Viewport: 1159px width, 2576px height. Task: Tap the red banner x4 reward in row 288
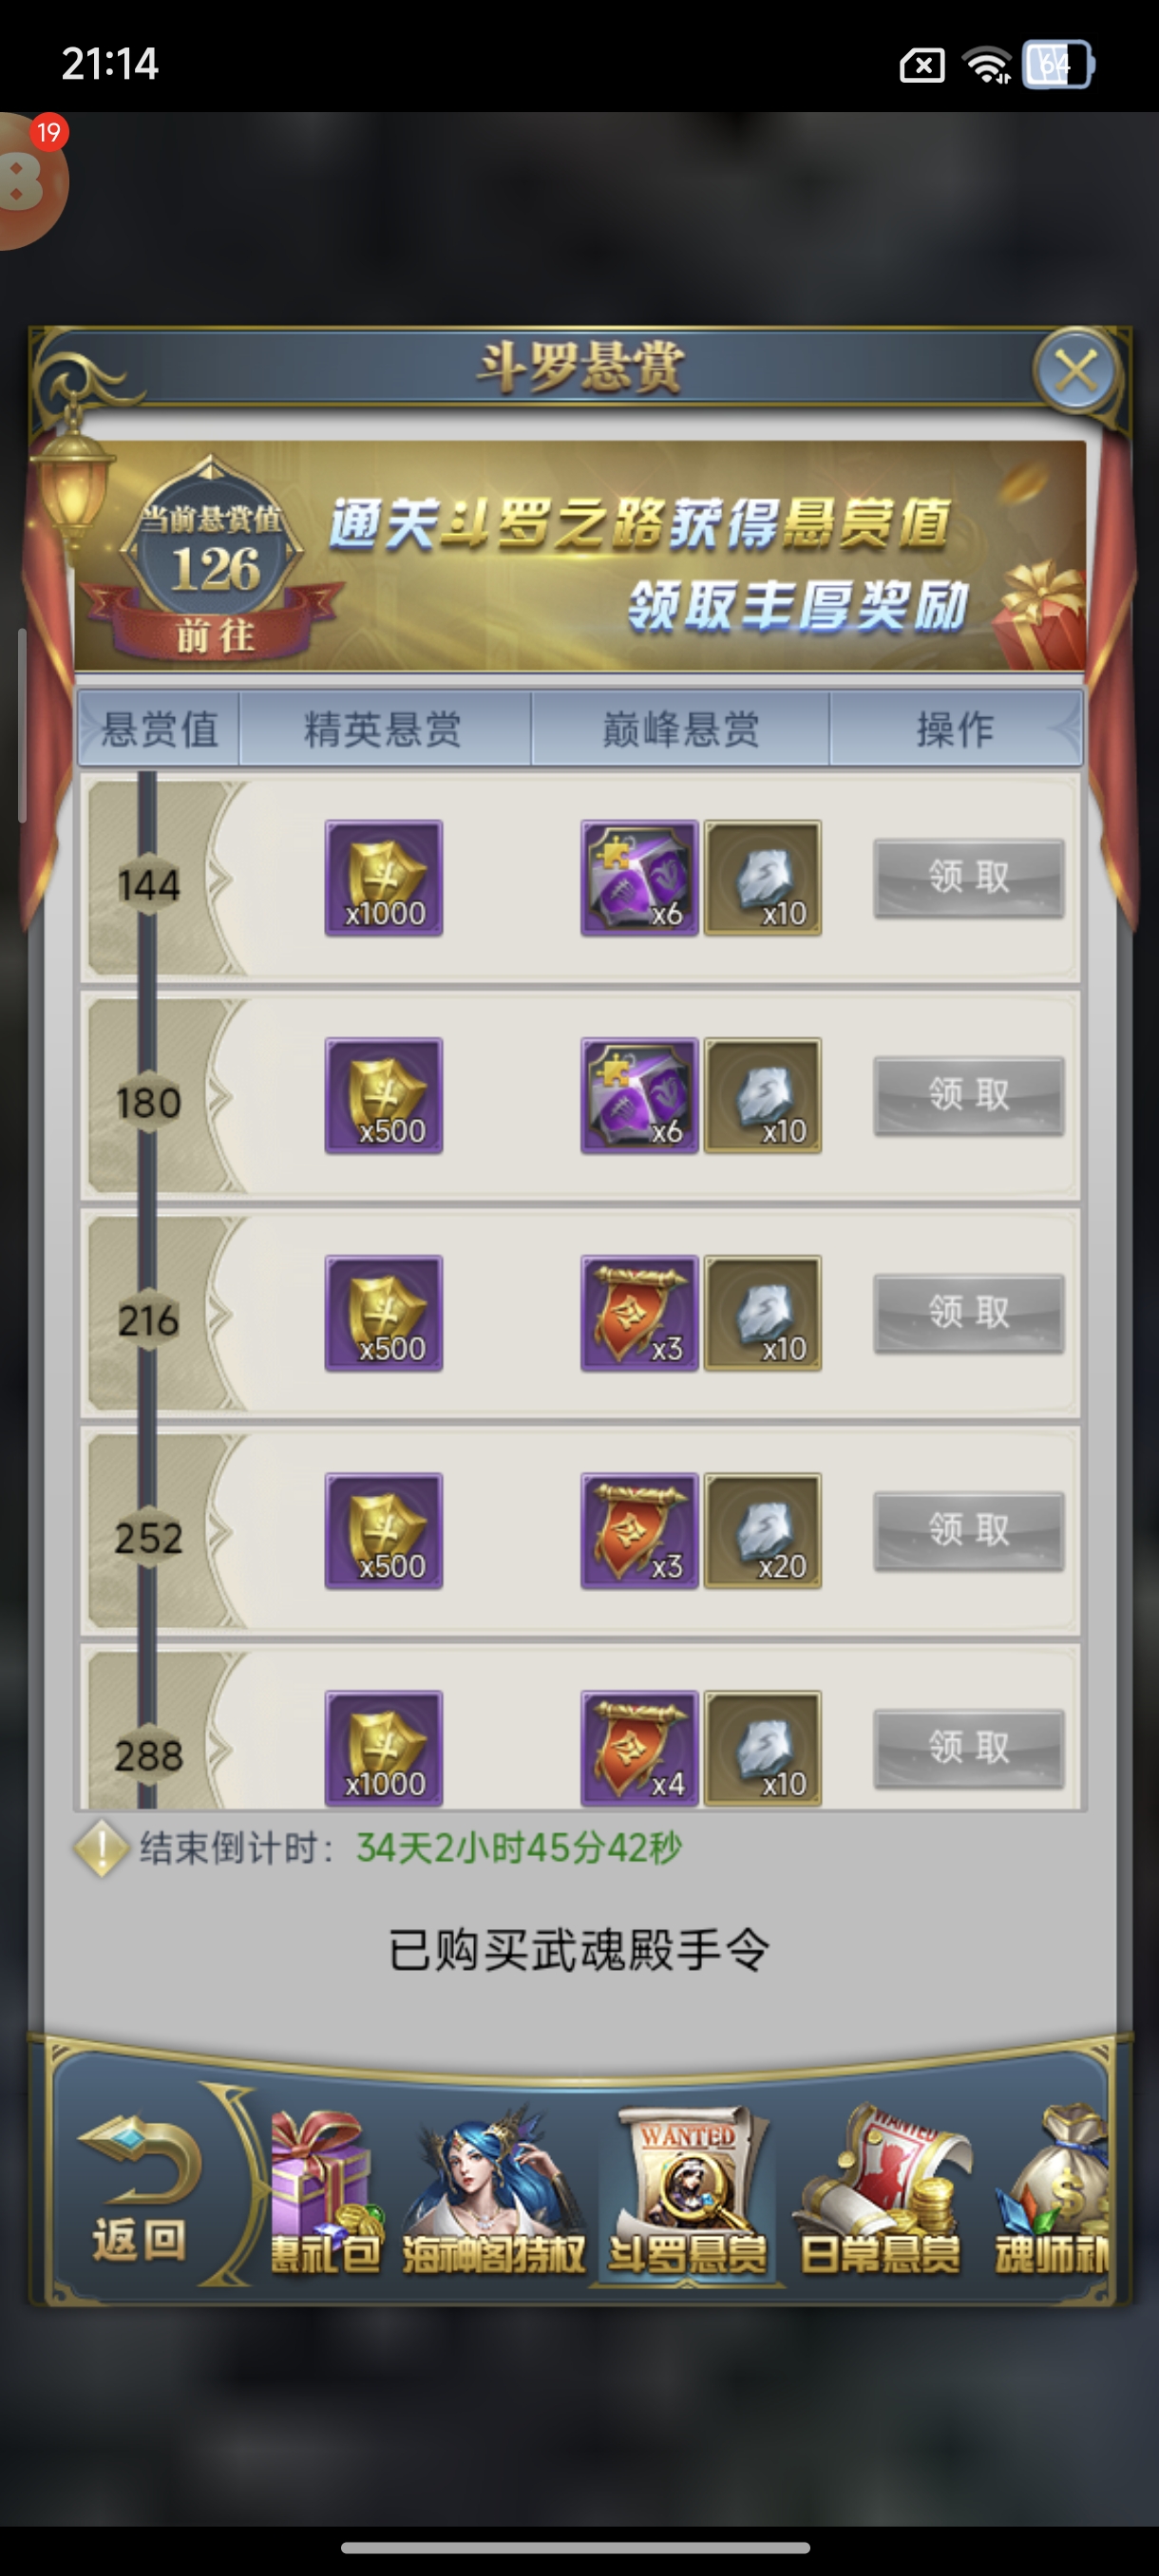click(639, 1748)
